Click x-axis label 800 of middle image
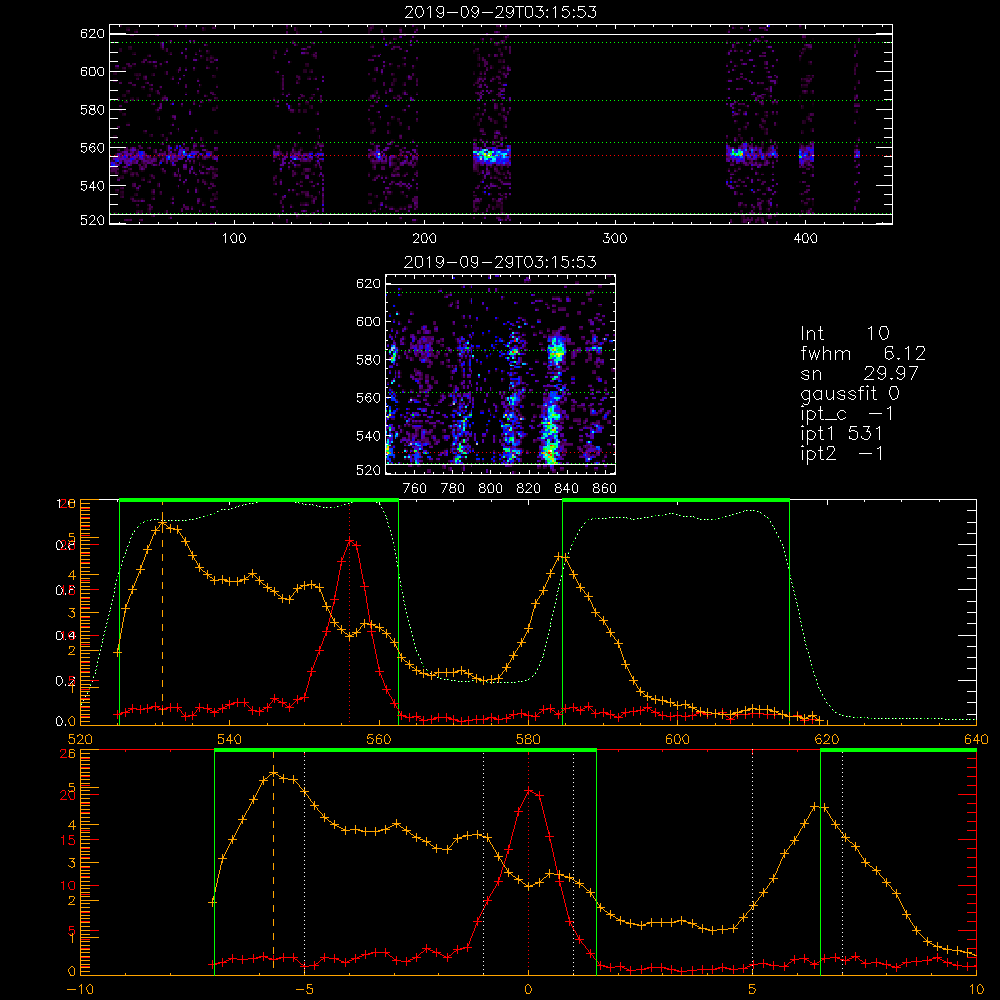The width and height of the screenshot is (1000, 1000). (490, 489)
